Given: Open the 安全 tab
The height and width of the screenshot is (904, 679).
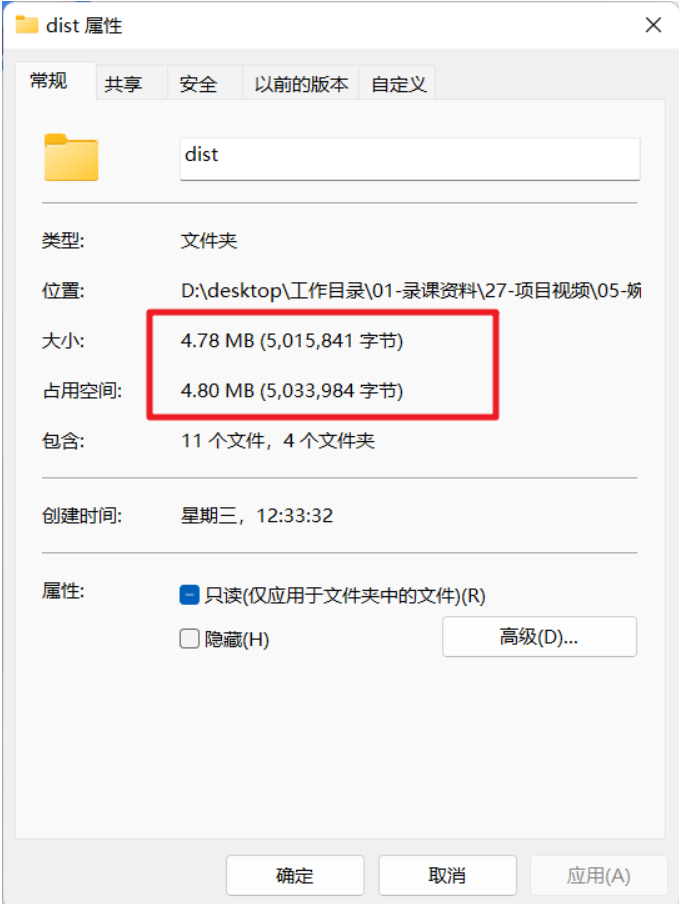Looking at the screenshot, I should click(198, 84).
